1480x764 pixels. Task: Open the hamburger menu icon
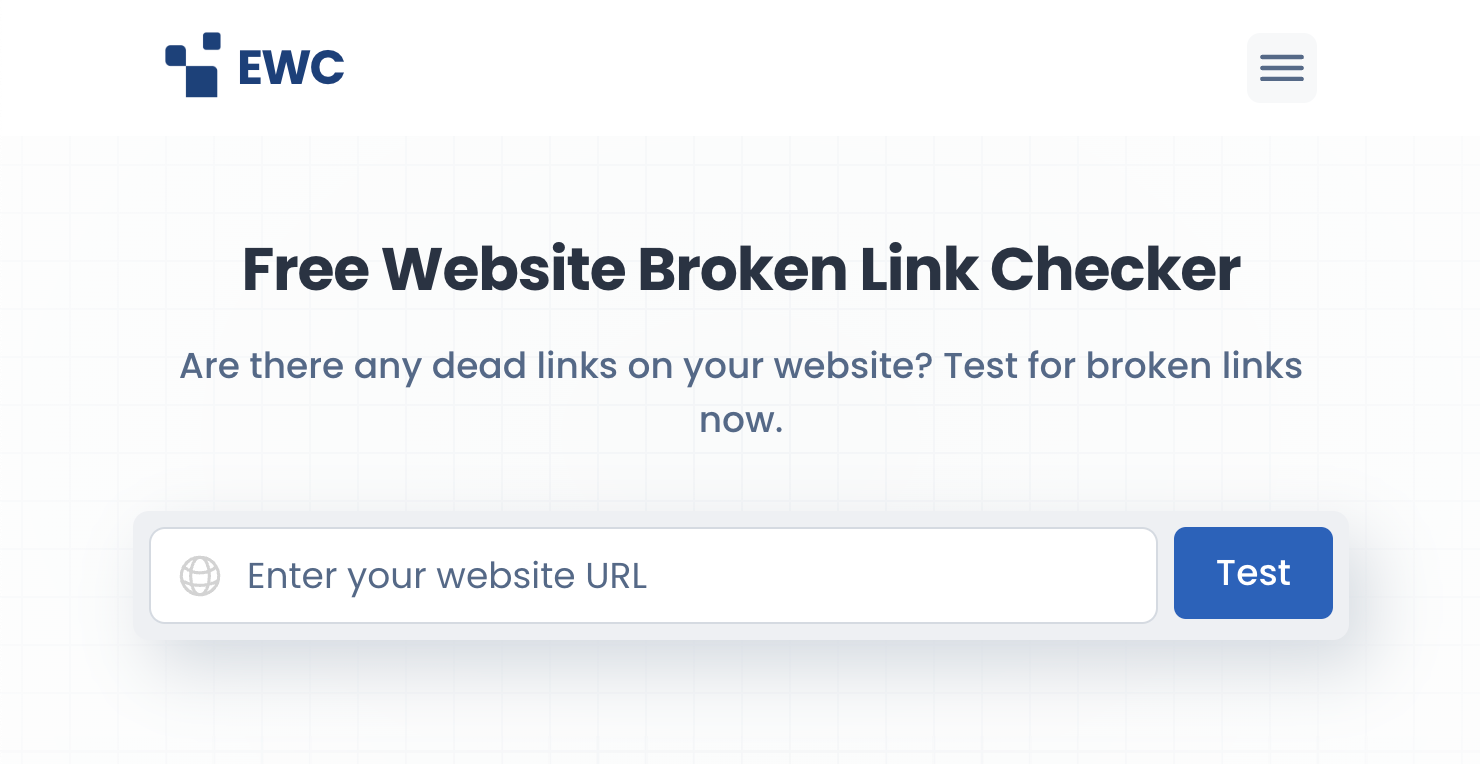pyautogui.click(x=1281, y=68)
